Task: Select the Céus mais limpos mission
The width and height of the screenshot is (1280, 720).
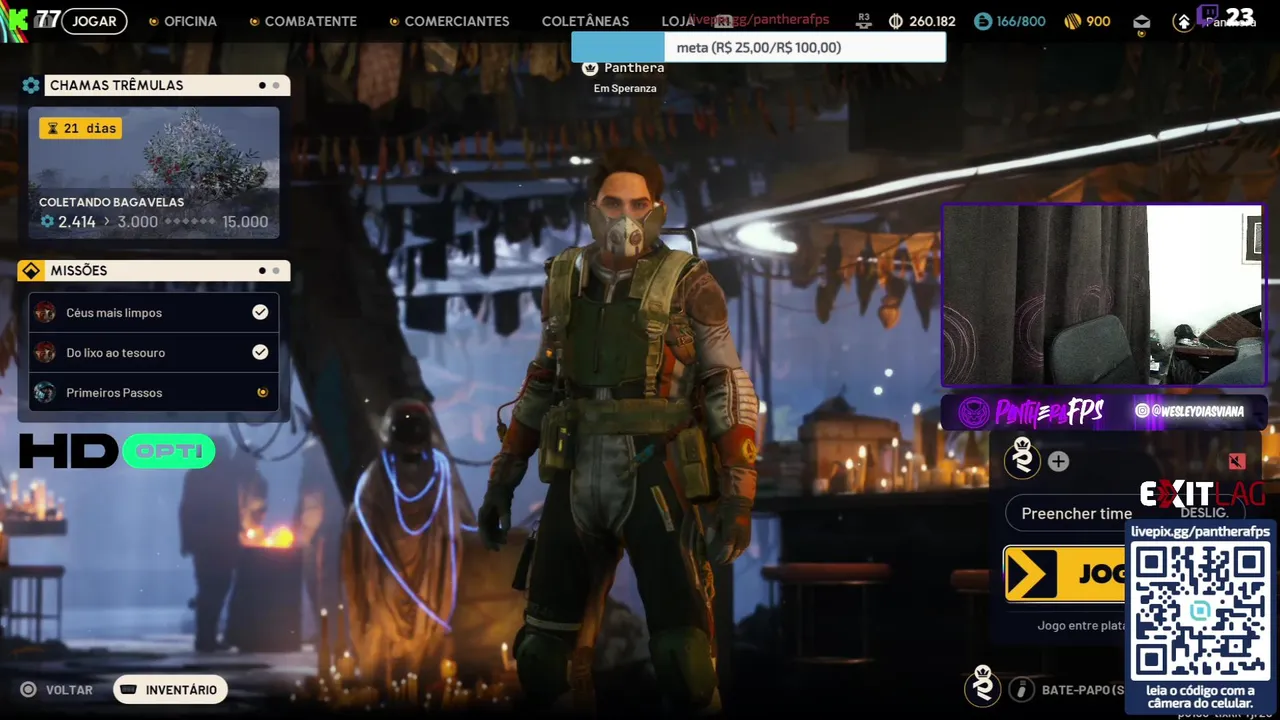Action: (x=154, y=312)
